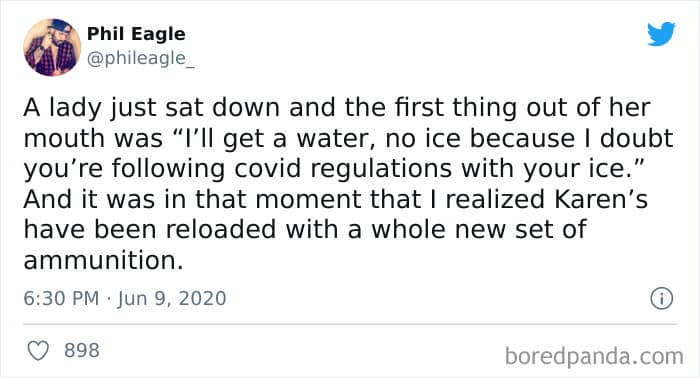Viewport: 700px width, 378px height.
Task: Click the word "moment" in the tweet
Action: pyautogui.click(x=308, y=199)
